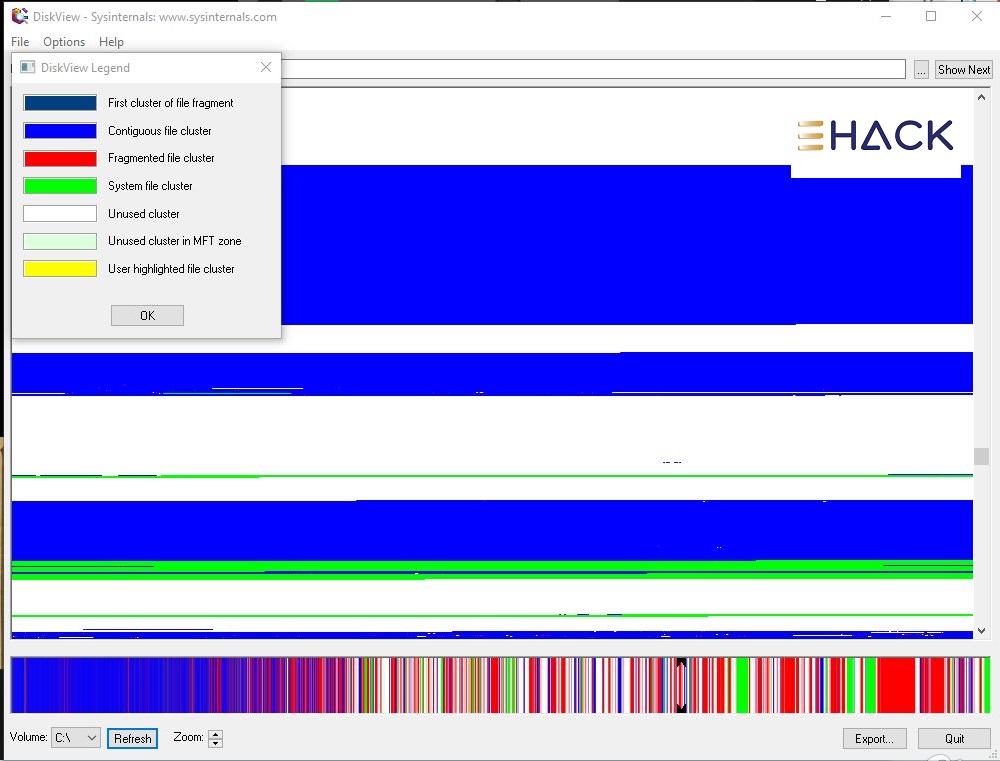Click the 'User highlighted file cluster' label
The width and height of the screenshot is (1000, 761).
(171, 269)
